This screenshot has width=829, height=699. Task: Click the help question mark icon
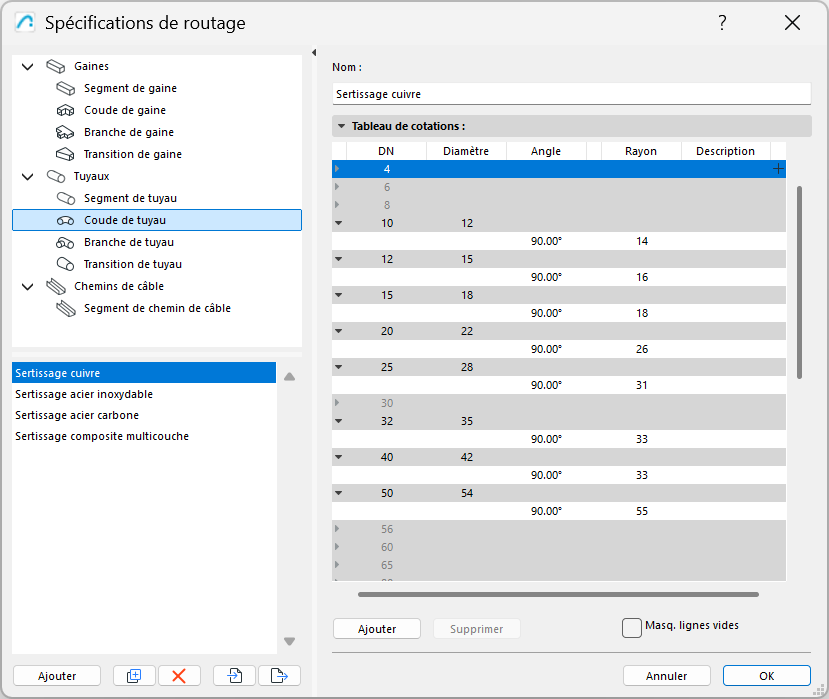point(722,23)
